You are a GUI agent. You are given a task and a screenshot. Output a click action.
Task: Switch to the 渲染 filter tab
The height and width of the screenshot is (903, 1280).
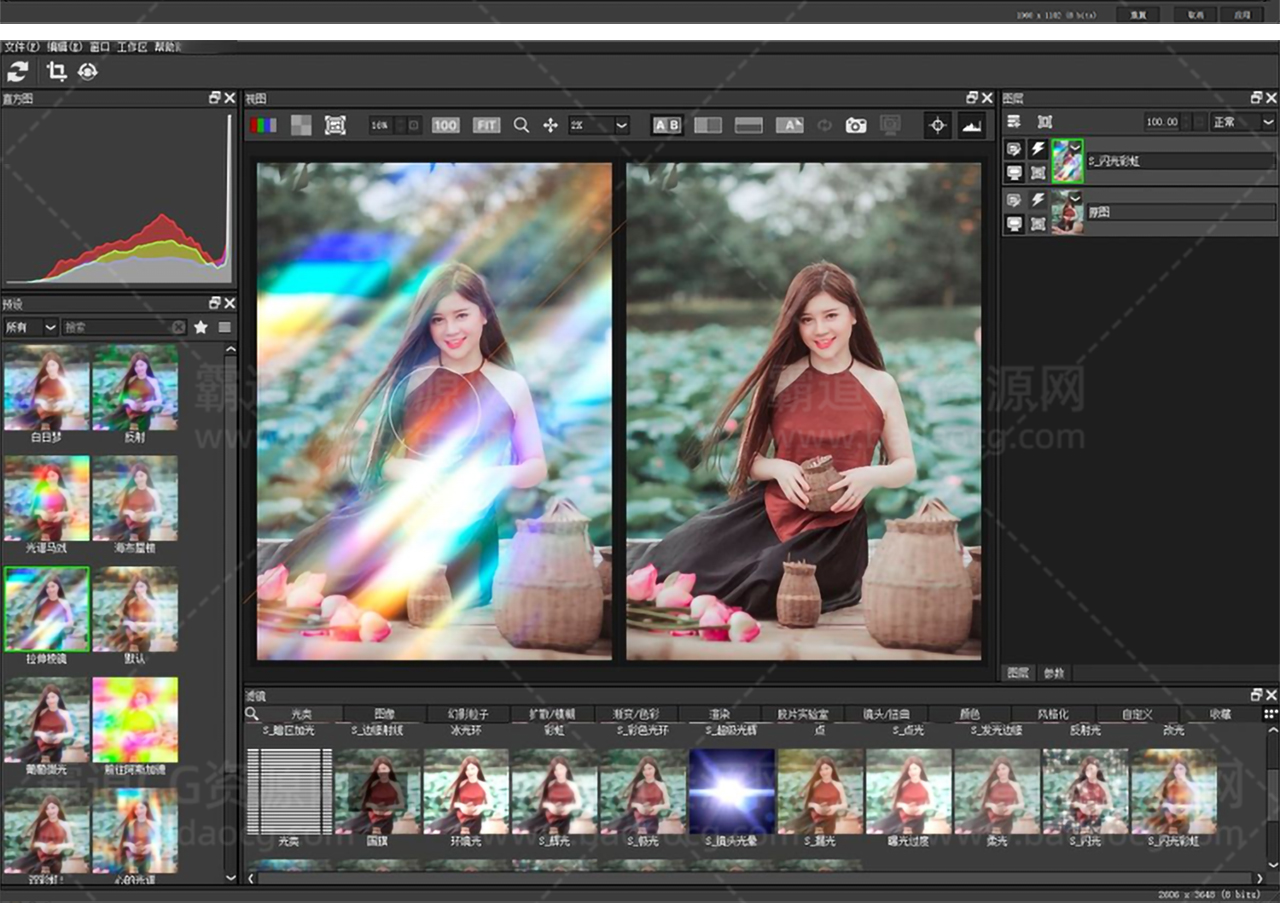(719, 714)
